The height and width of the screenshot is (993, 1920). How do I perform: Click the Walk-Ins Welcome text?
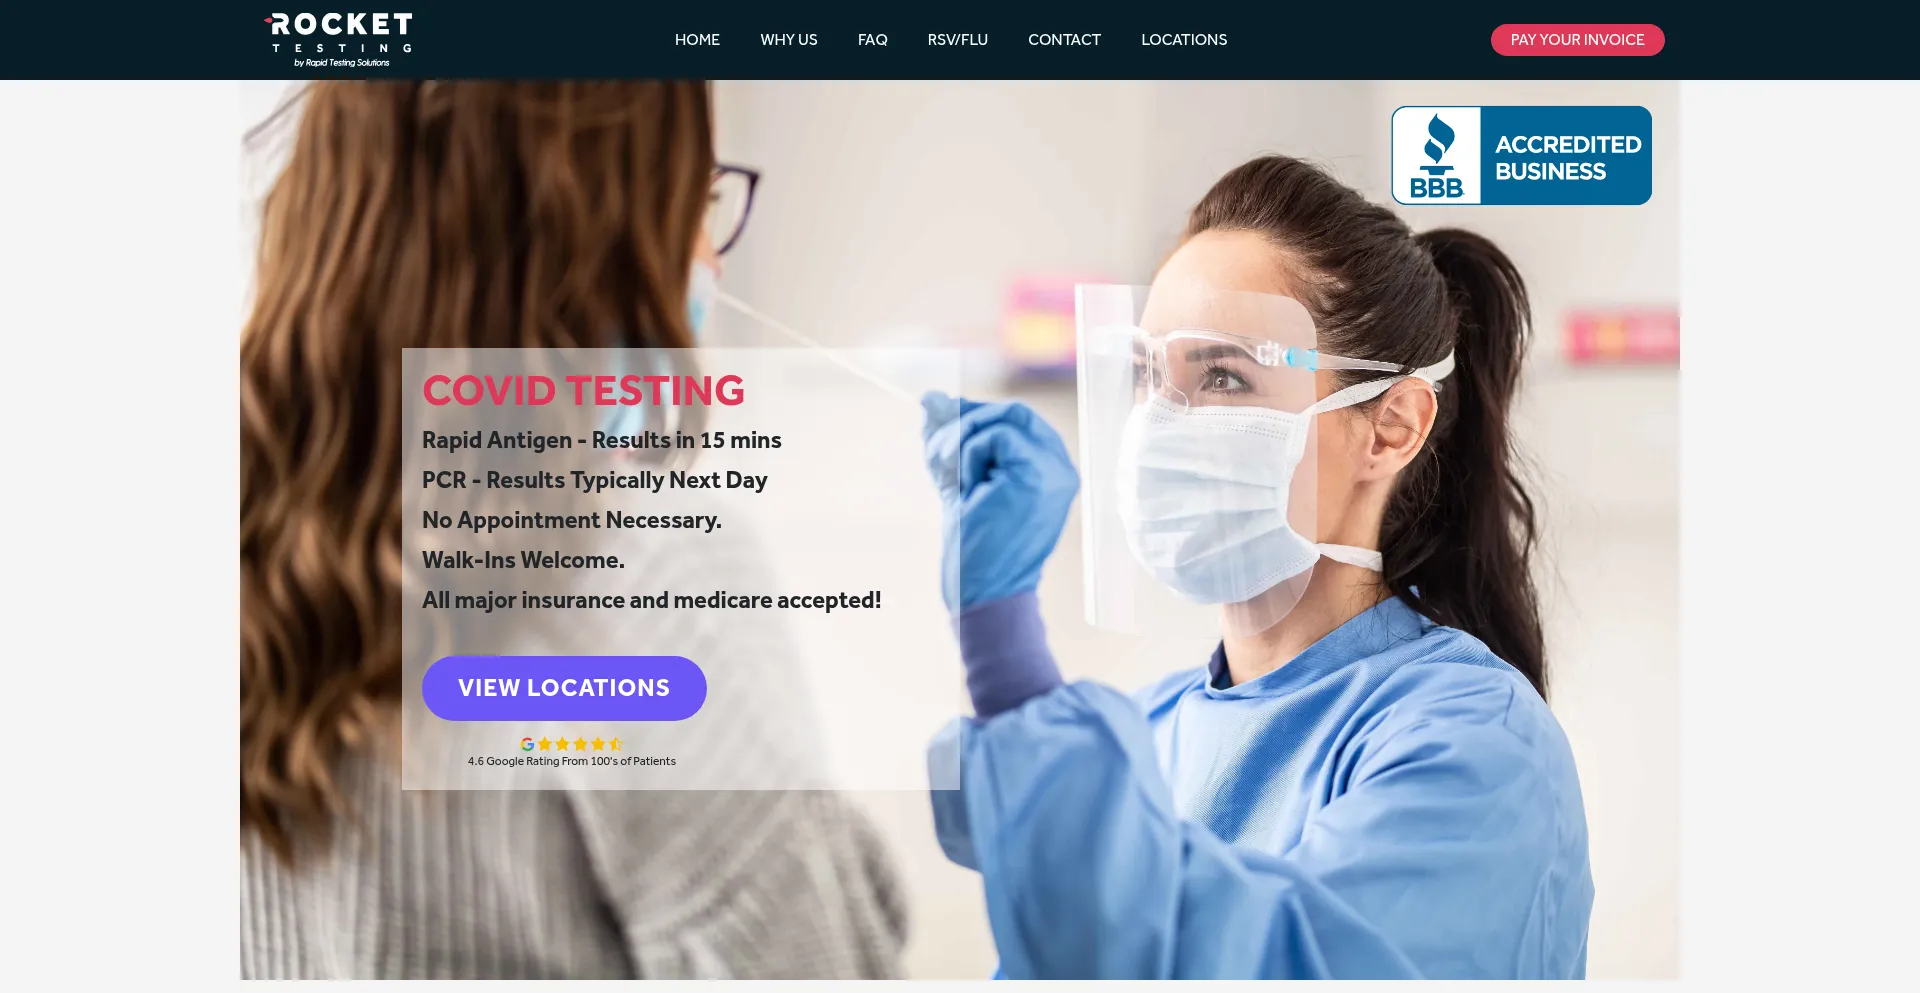[523, 560]
